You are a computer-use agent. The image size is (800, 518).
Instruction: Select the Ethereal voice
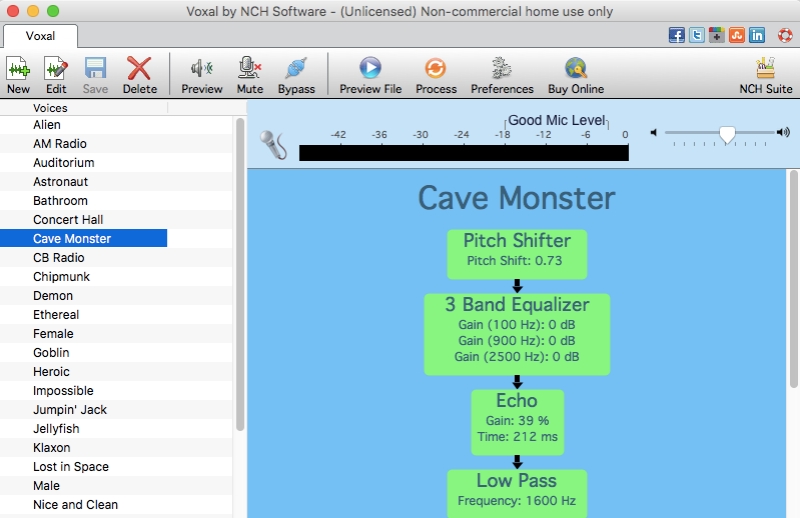pyautogui.click(x=116, y=314)
